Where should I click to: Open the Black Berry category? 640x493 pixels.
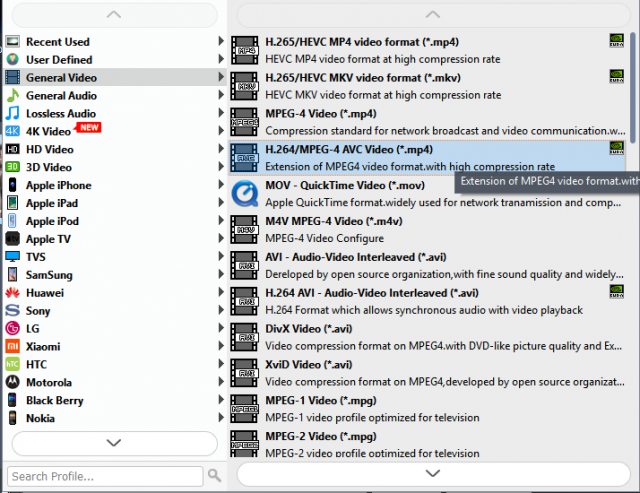[115, 400]
